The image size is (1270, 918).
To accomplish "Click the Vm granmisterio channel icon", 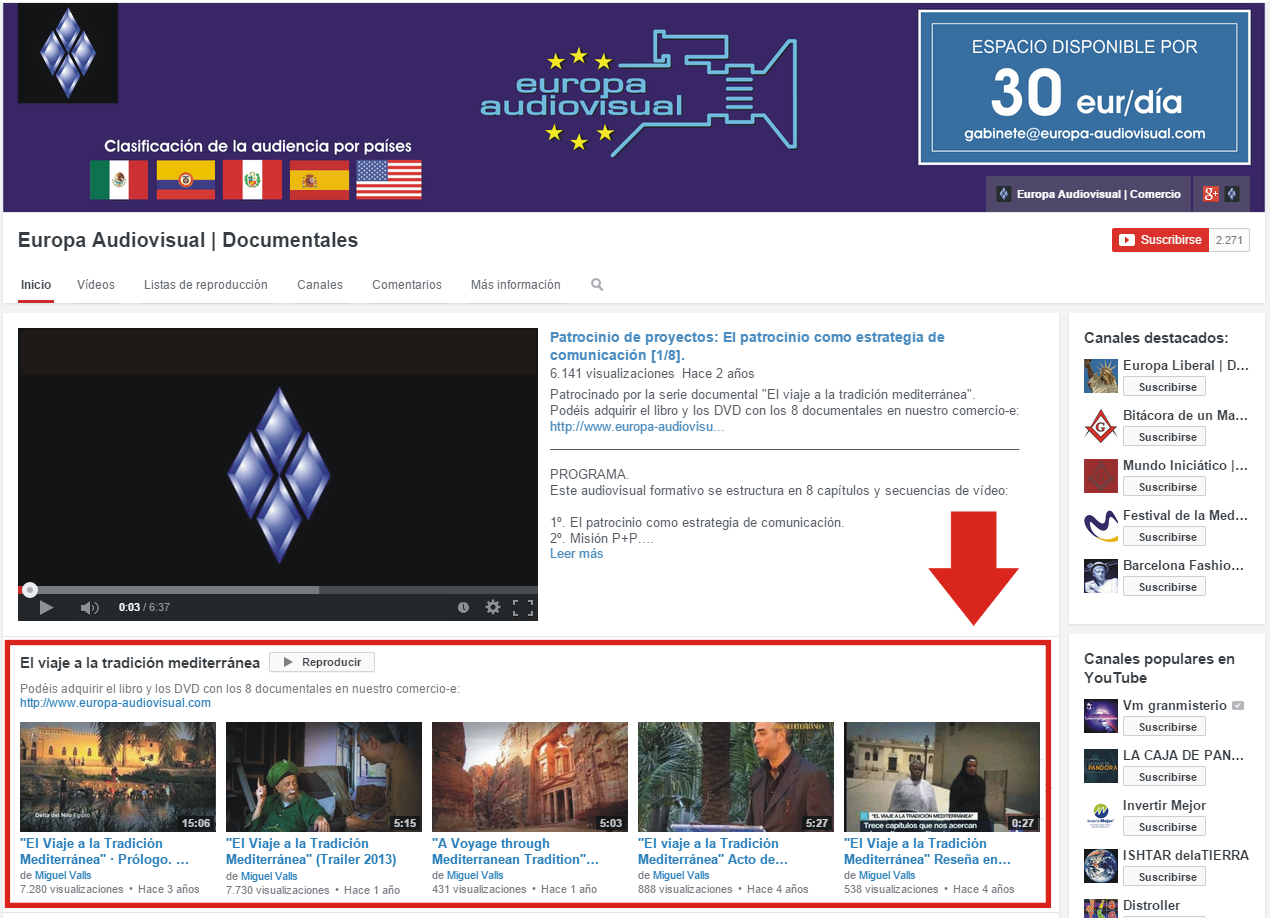I will pos(1101,716).
